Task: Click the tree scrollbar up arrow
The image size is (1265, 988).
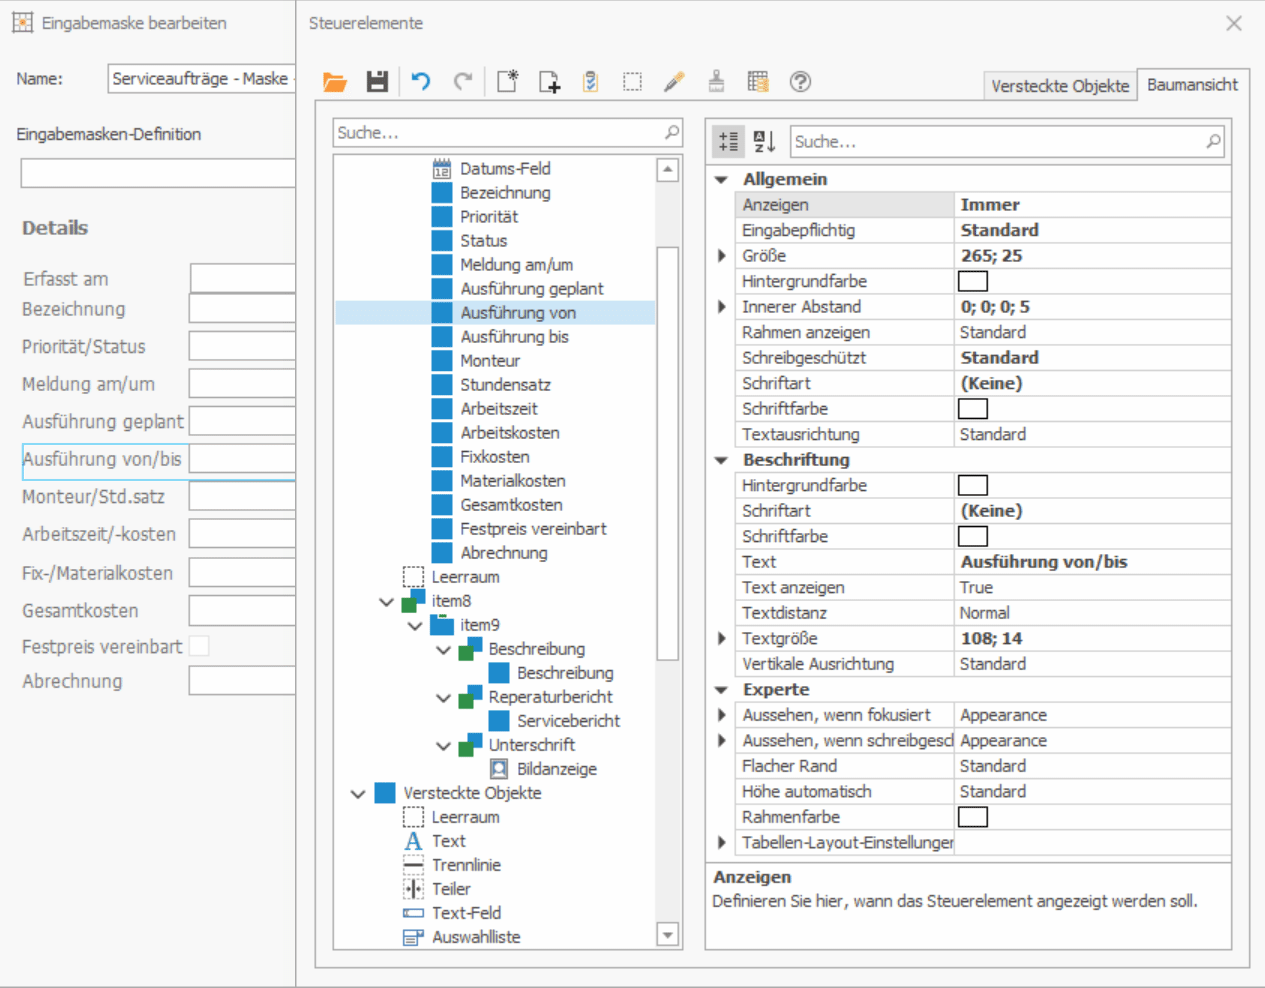Action: tap(668, 170)
